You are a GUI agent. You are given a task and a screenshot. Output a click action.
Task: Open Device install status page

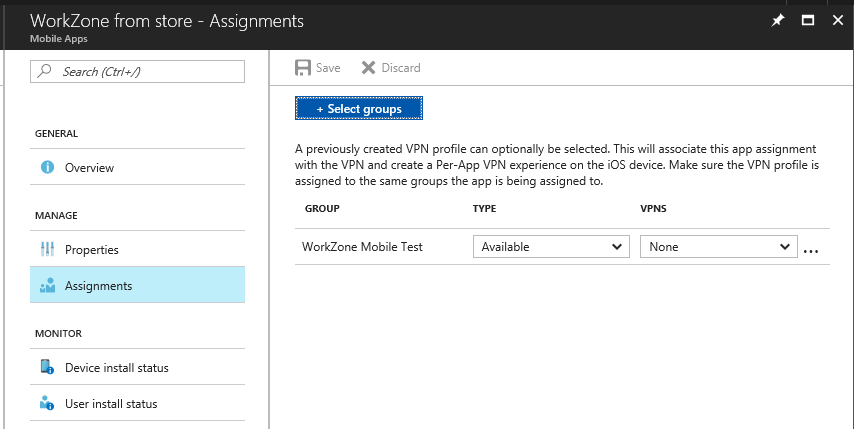(137, 367)
